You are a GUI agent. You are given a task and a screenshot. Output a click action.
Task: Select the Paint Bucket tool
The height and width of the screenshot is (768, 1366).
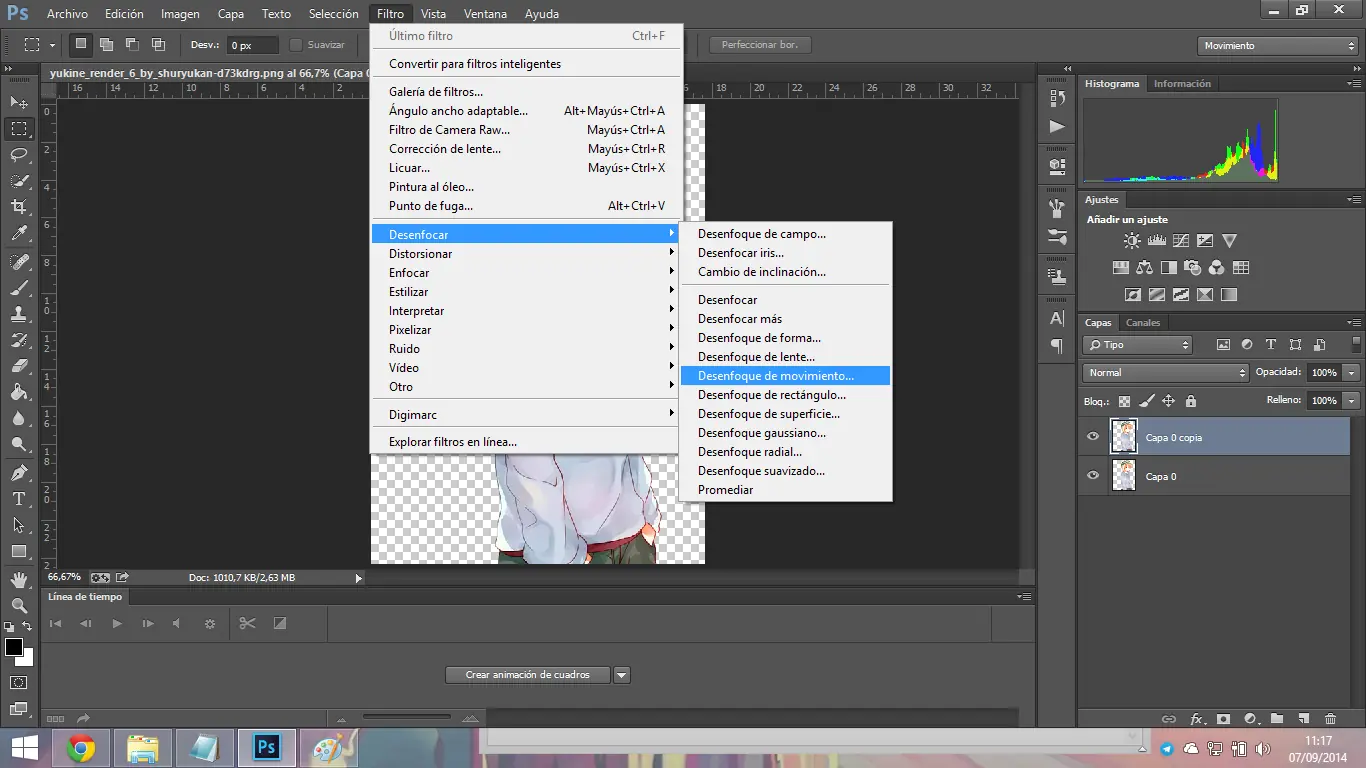tap(19, 392)
